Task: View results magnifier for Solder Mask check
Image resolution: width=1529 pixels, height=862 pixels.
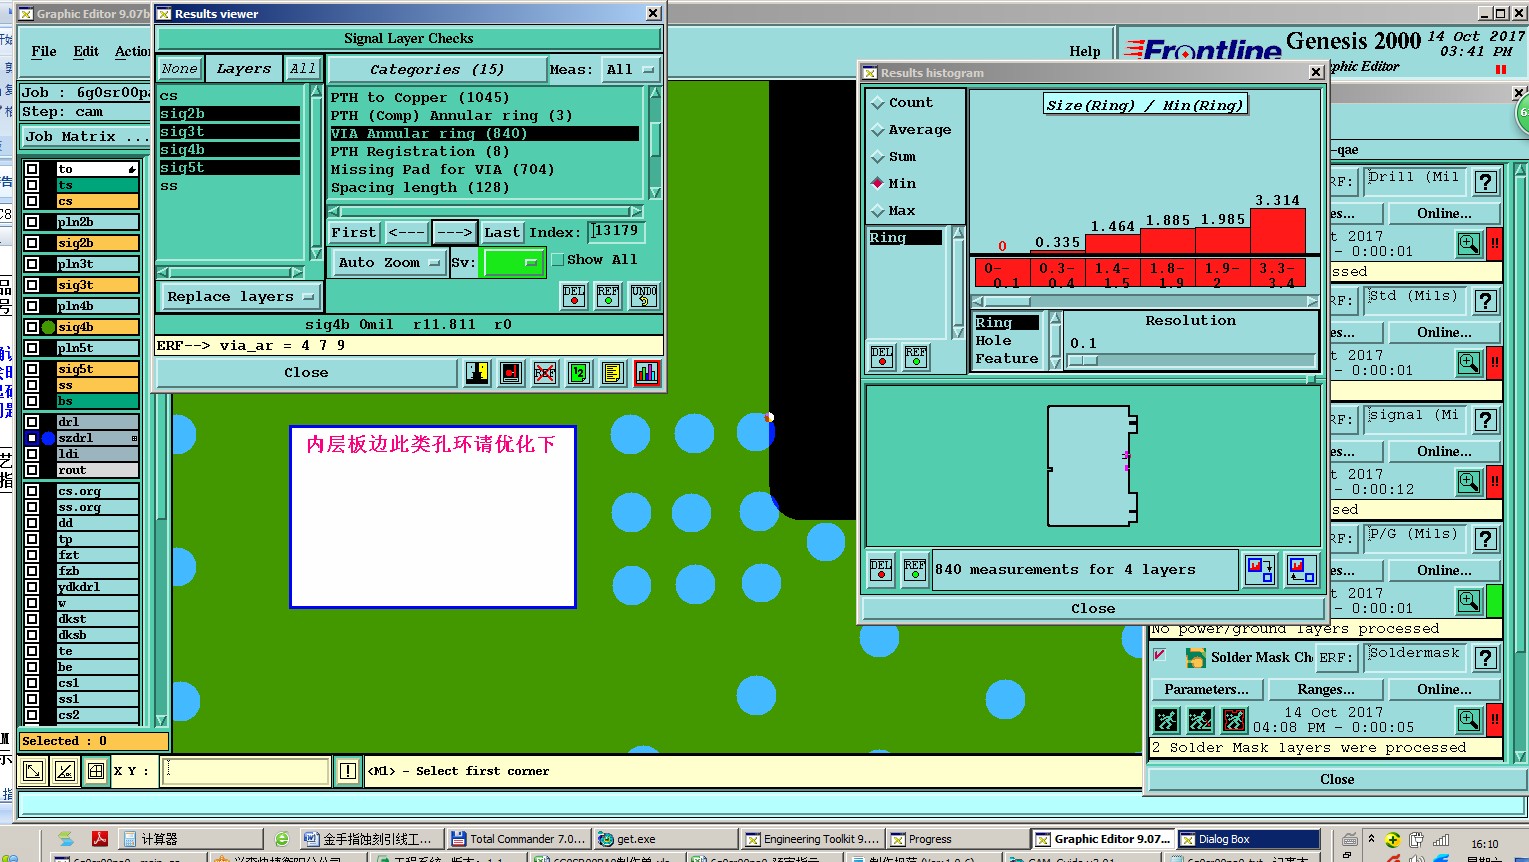Action: click(x=1468, y=720)
